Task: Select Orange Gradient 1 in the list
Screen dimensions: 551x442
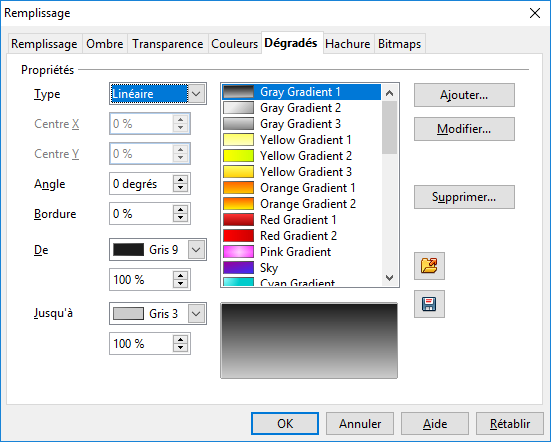Action: click(302, 188)
